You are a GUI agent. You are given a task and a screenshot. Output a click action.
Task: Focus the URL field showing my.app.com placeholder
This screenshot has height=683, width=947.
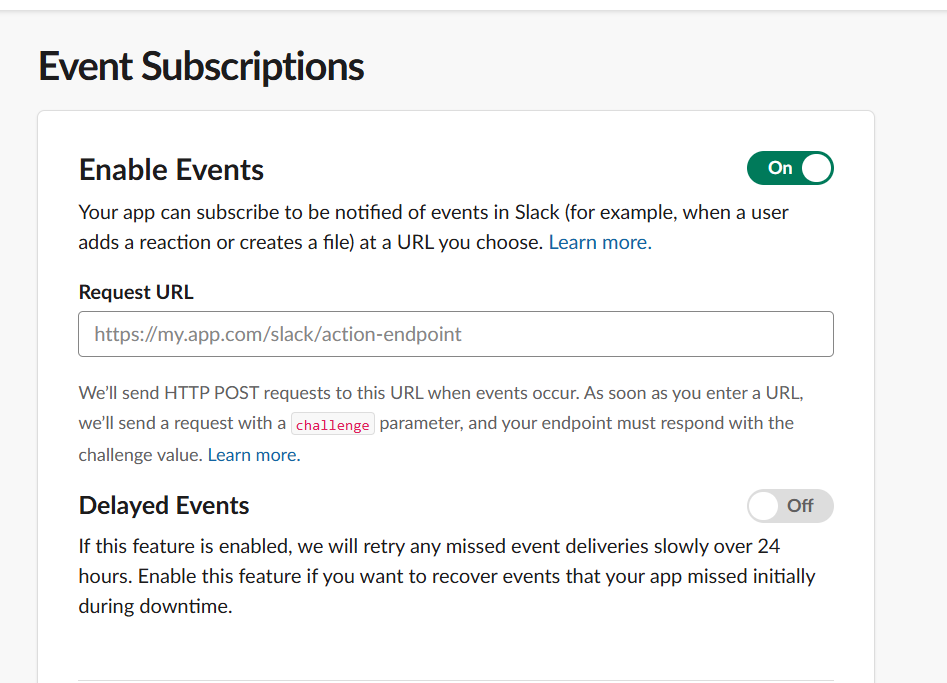point(455,333)
